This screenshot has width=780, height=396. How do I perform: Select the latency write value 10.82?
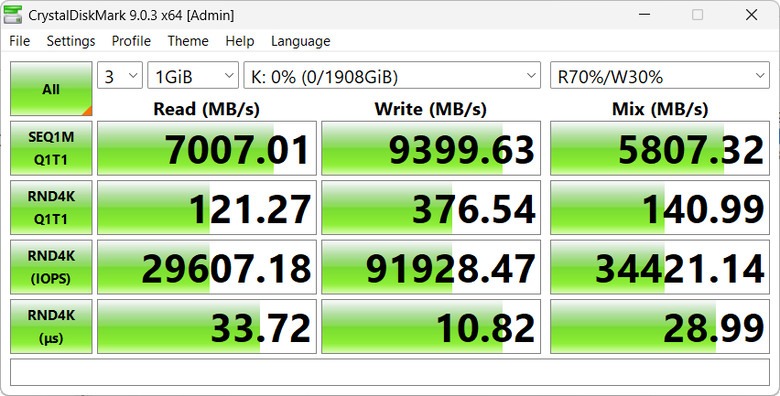point(431,326)
